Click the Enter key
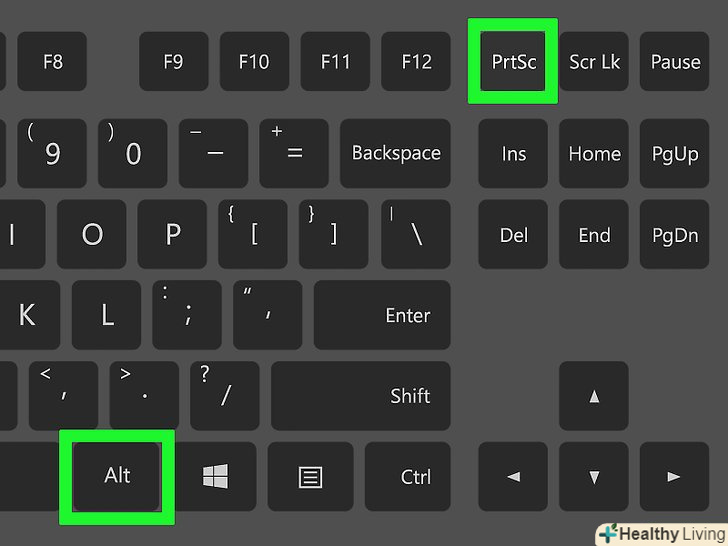728x546 pixels. tap(382, 315)
